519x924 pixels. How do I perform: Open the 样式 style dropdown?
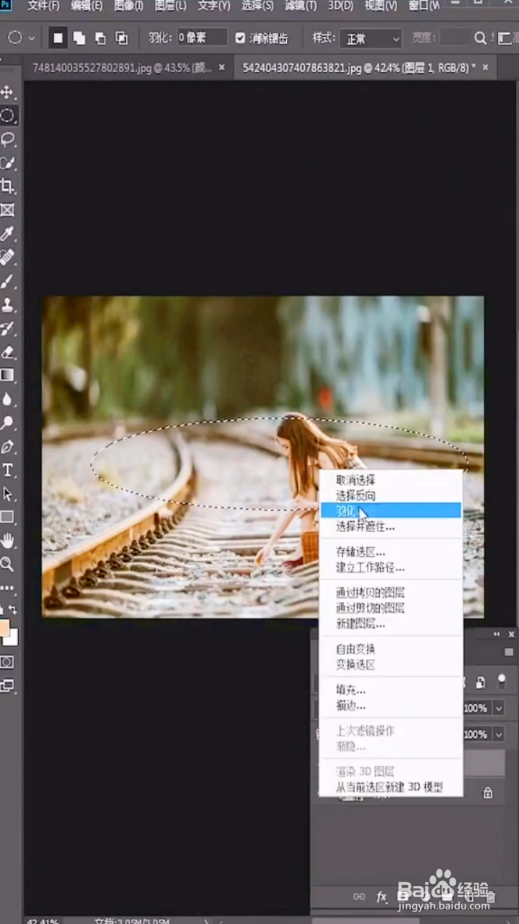click(x=371, y=39)
